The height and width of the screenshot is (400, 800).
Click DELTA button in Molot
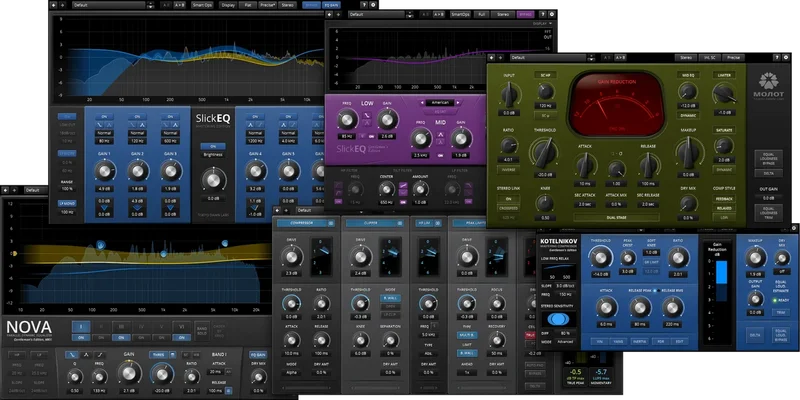click(x=768, y=173)
